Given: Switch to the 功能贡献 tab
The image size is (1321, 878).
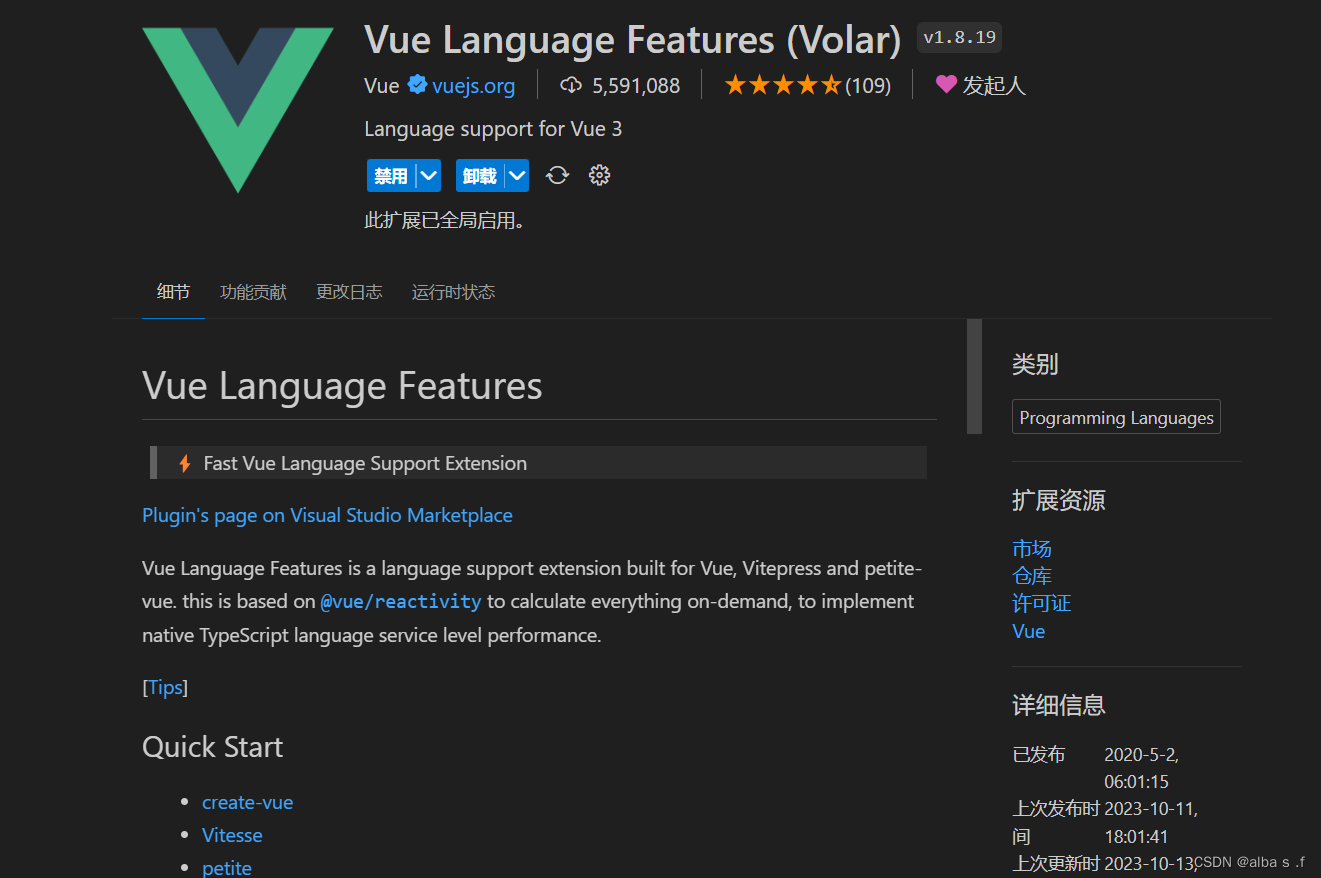Looking at the screenshot, I should coord(252,291).
